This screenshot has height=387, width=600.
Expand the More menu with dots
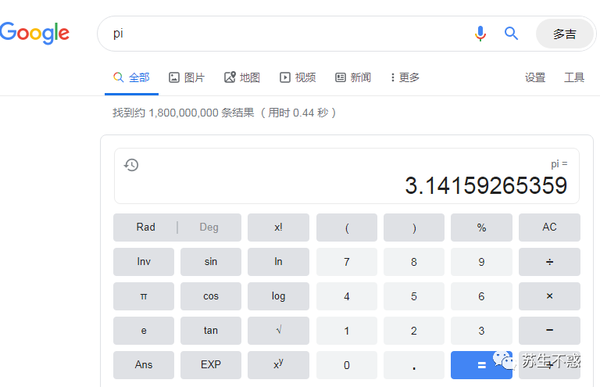405,78
